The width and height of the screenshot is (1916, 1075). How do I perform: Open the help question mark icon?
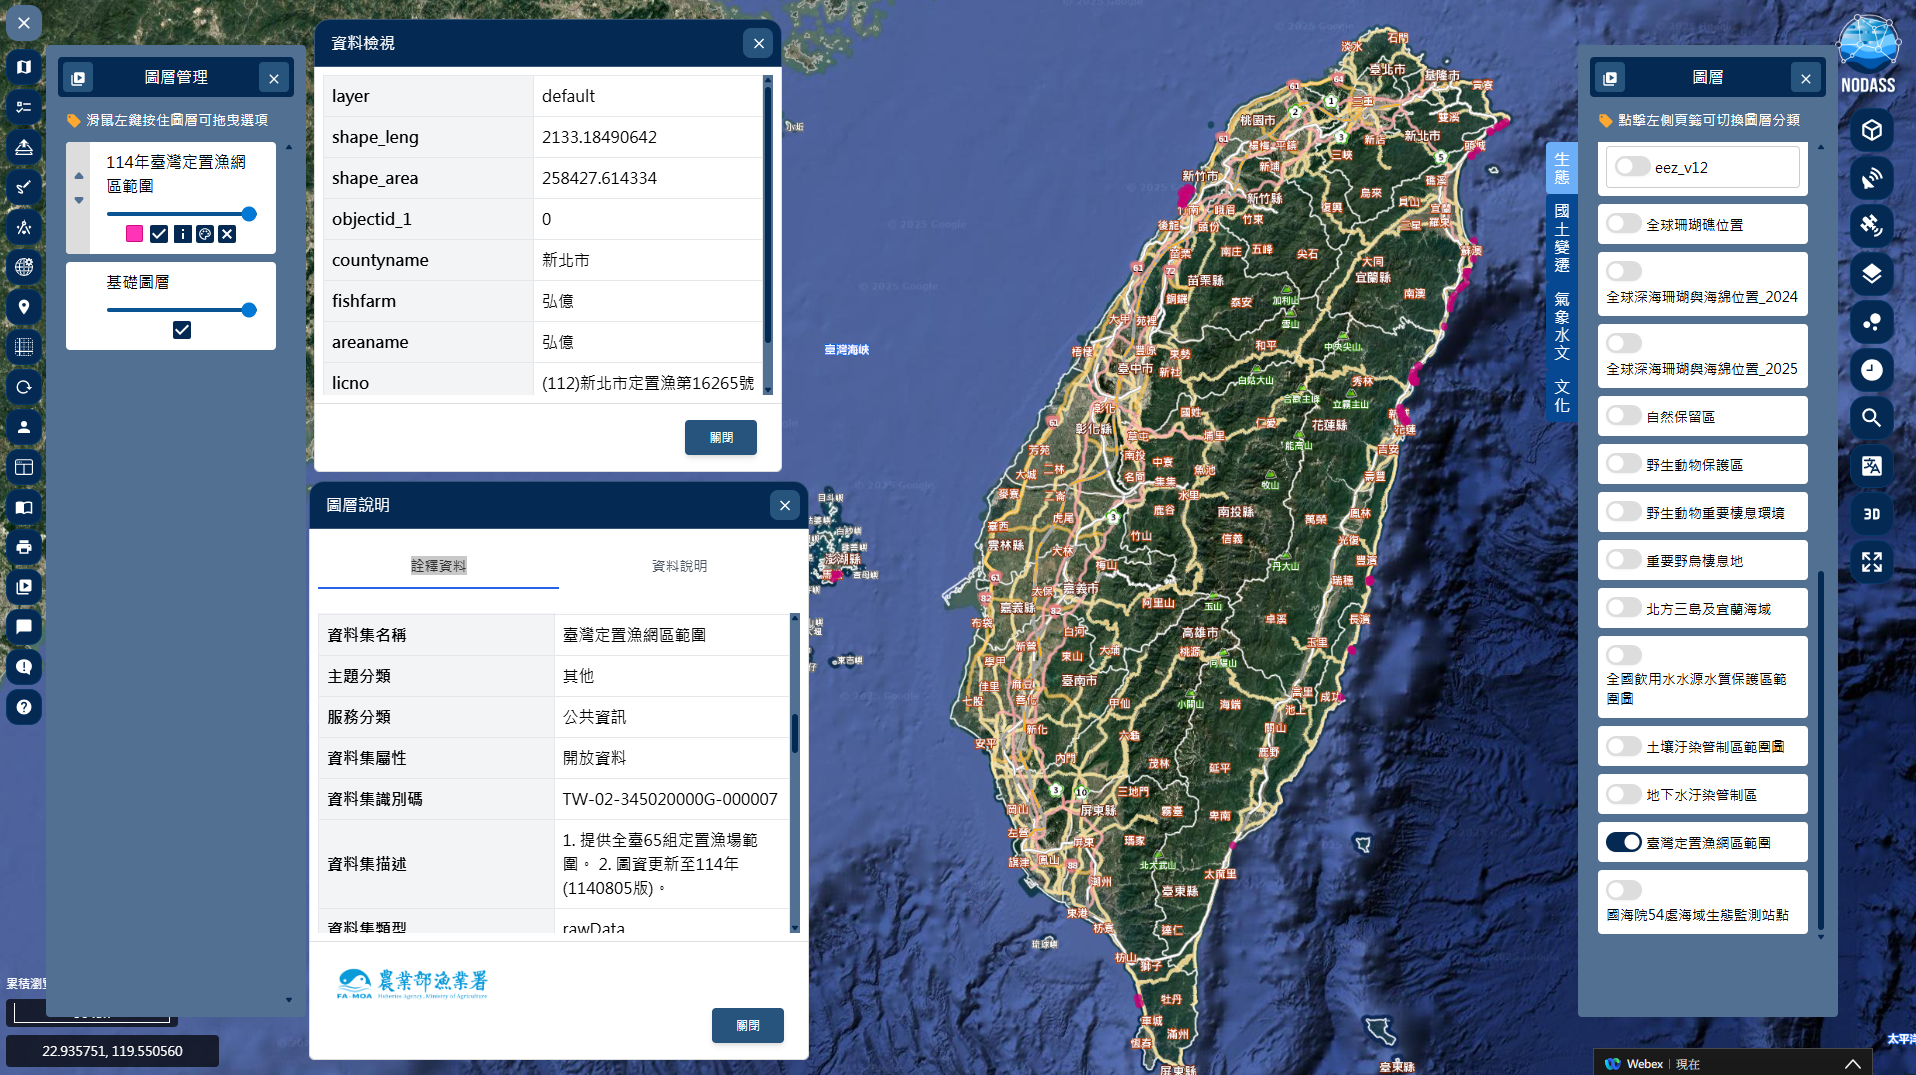pos(24,707)
